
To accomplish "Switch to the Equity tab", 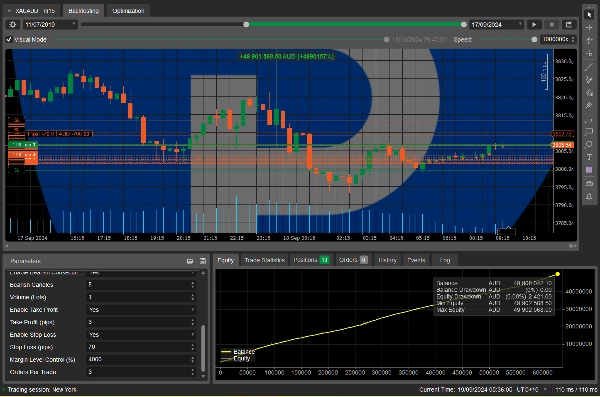I will [x=226, y=260].
